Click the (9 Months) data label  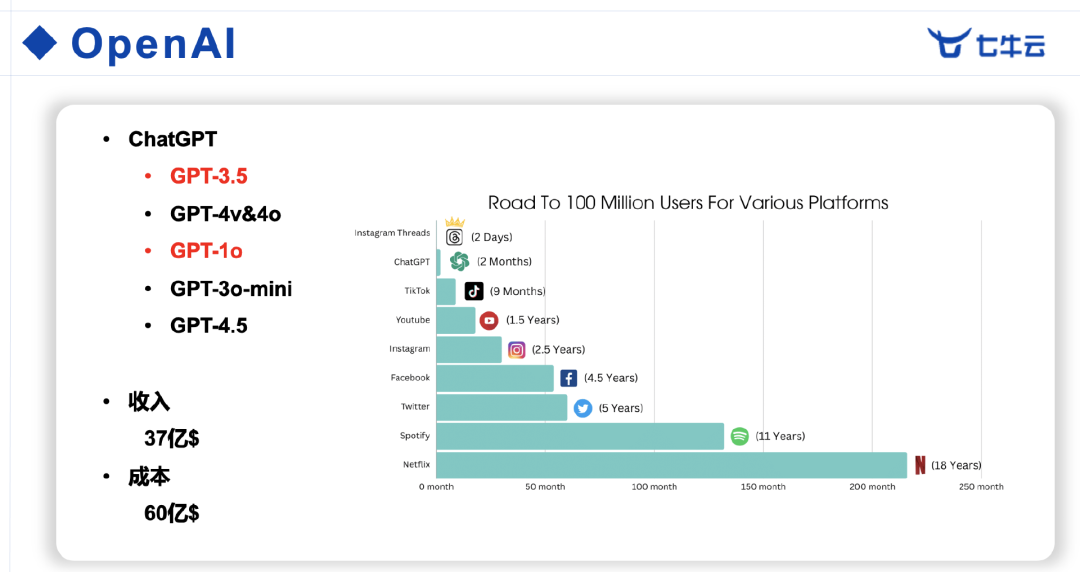(518, 292)
